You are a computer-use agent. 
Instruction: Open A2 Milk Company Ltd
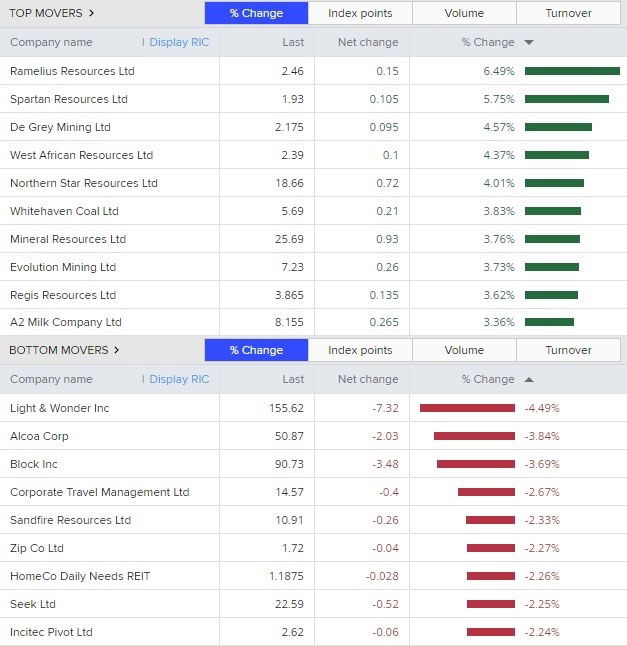[x=66, y=322]
